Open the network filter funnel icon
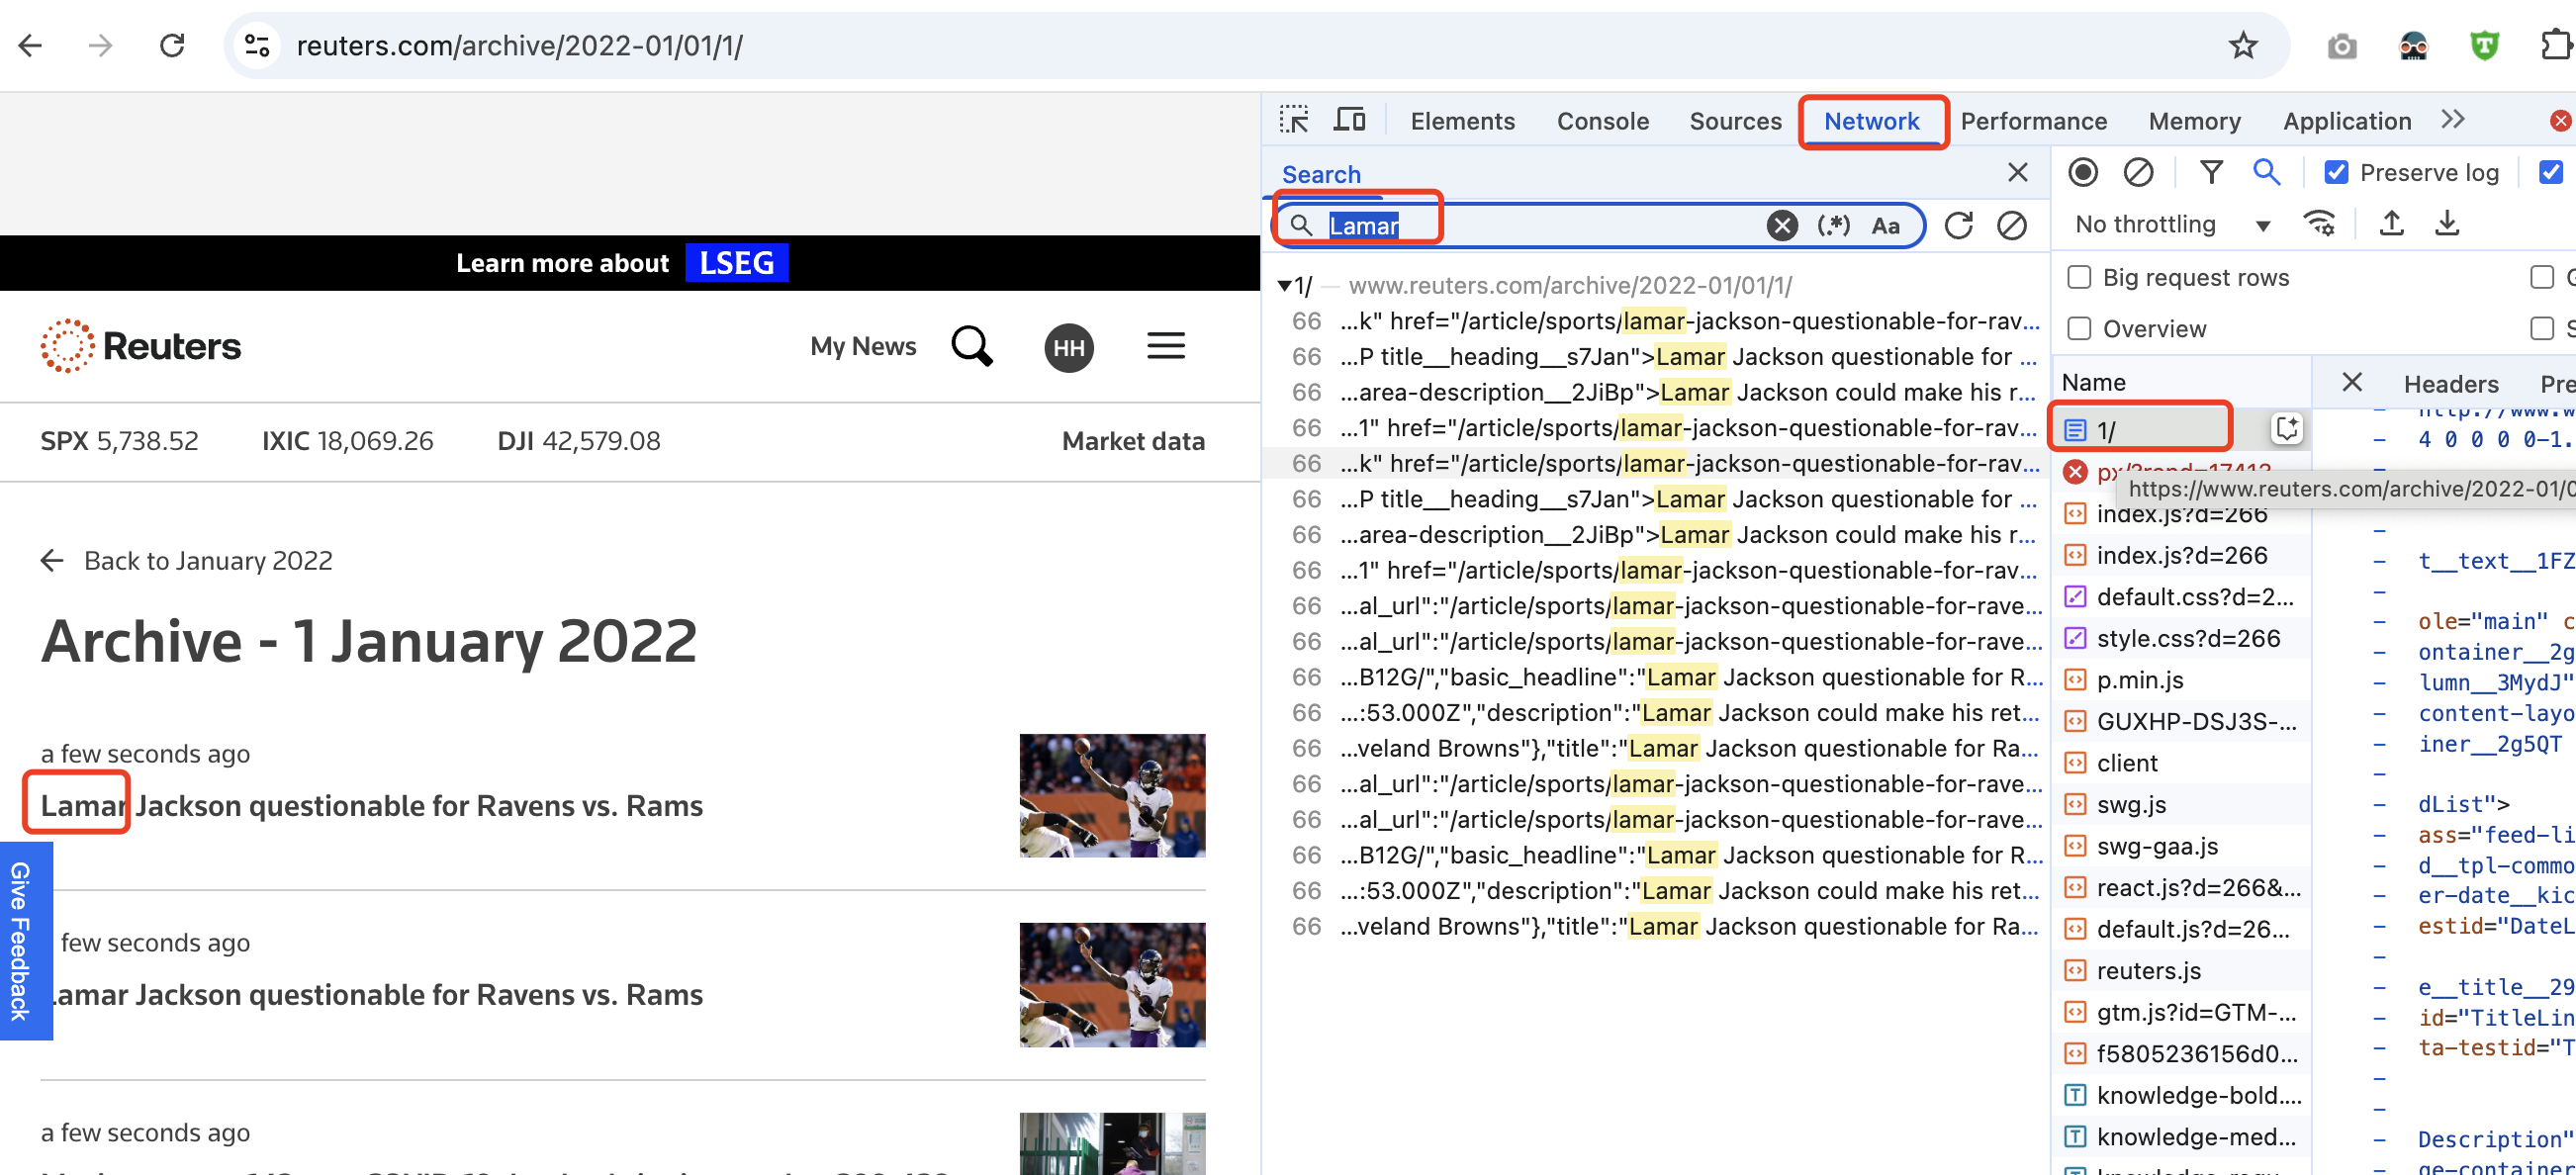This screenshot has width=2576, height=1175. point(2211,172)
